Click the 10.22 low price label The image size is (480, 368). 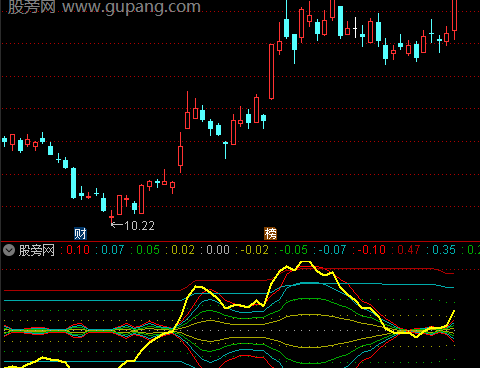click(x=139, y=226)
